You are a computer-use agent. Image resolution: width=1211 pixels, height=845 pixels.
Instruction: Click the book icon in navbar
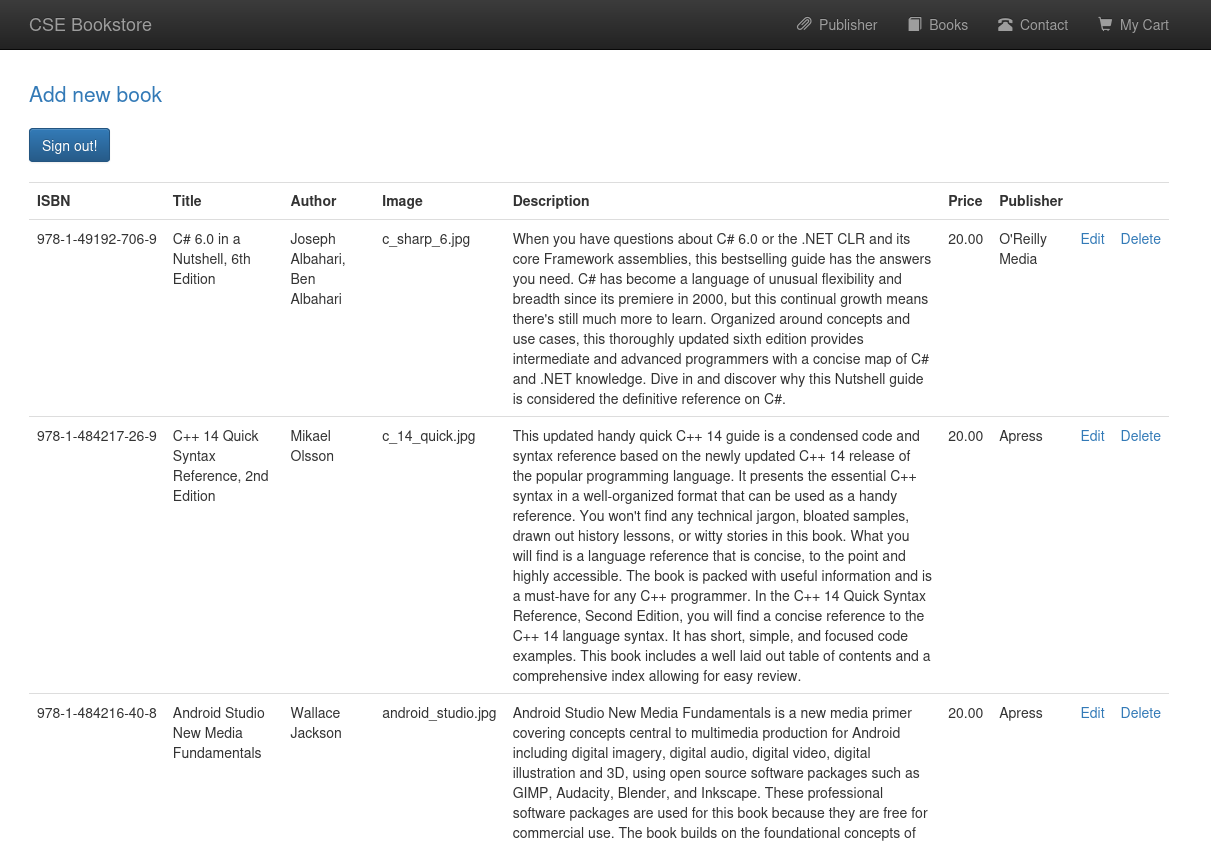click(x=914, y=25)
